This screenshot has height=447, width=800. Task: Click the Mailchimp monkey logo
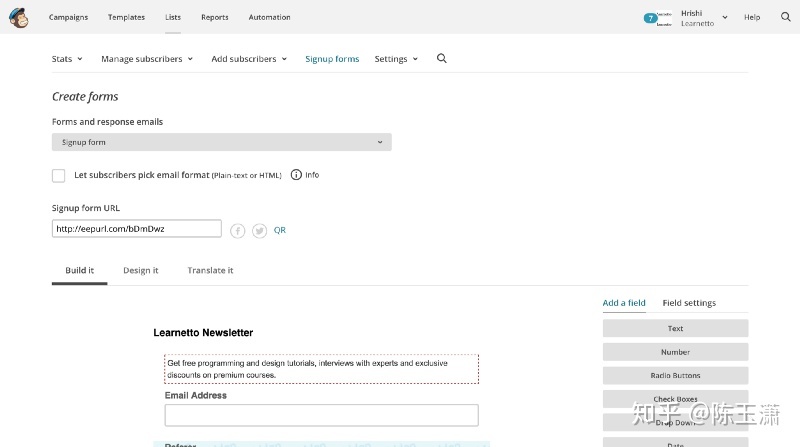click(x=19, y=18)
